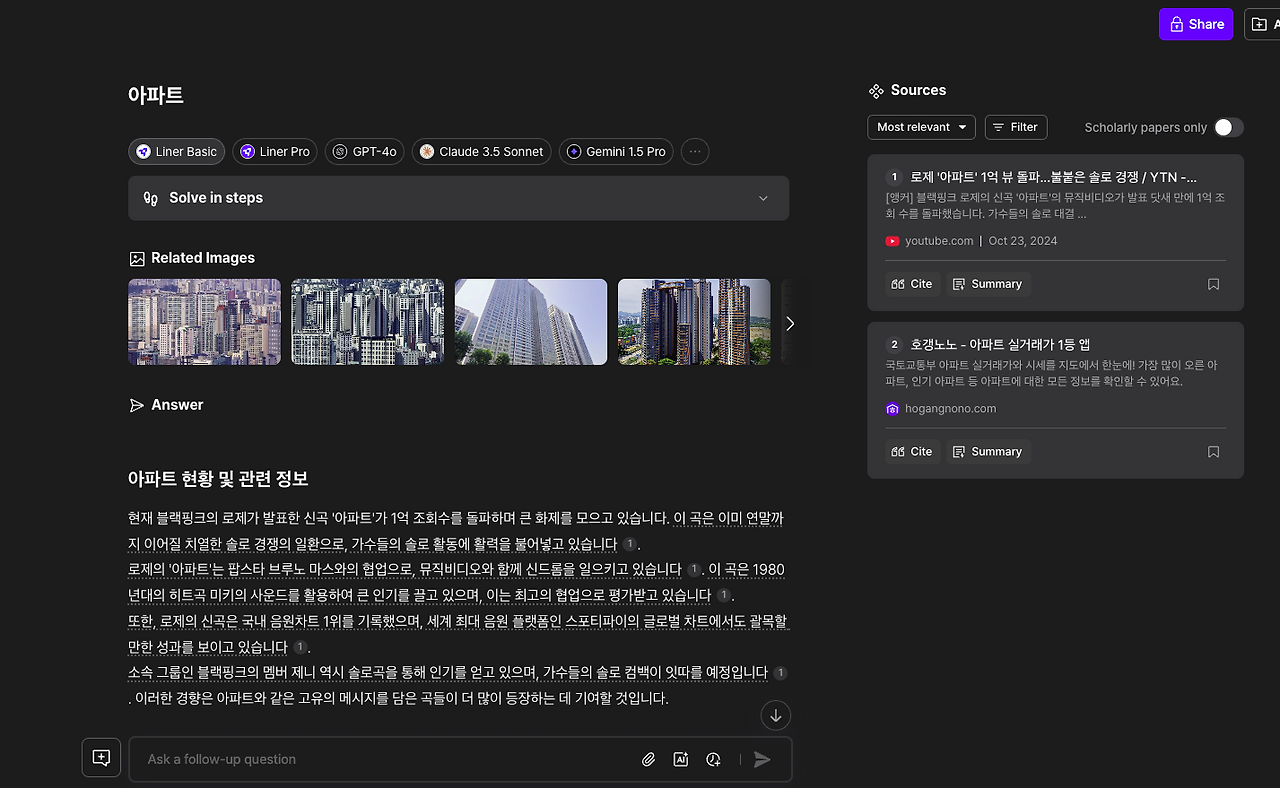This screenshot has height=788, width=1280.
Task: Toggle the Scholarly papers only switch
Action: (1229, 127)
